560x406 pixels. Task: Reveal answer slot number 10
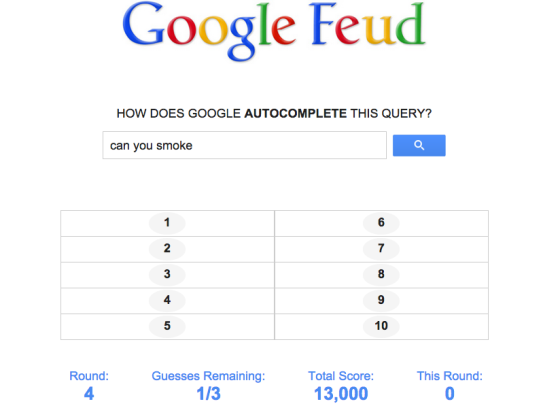click(381, 326)
